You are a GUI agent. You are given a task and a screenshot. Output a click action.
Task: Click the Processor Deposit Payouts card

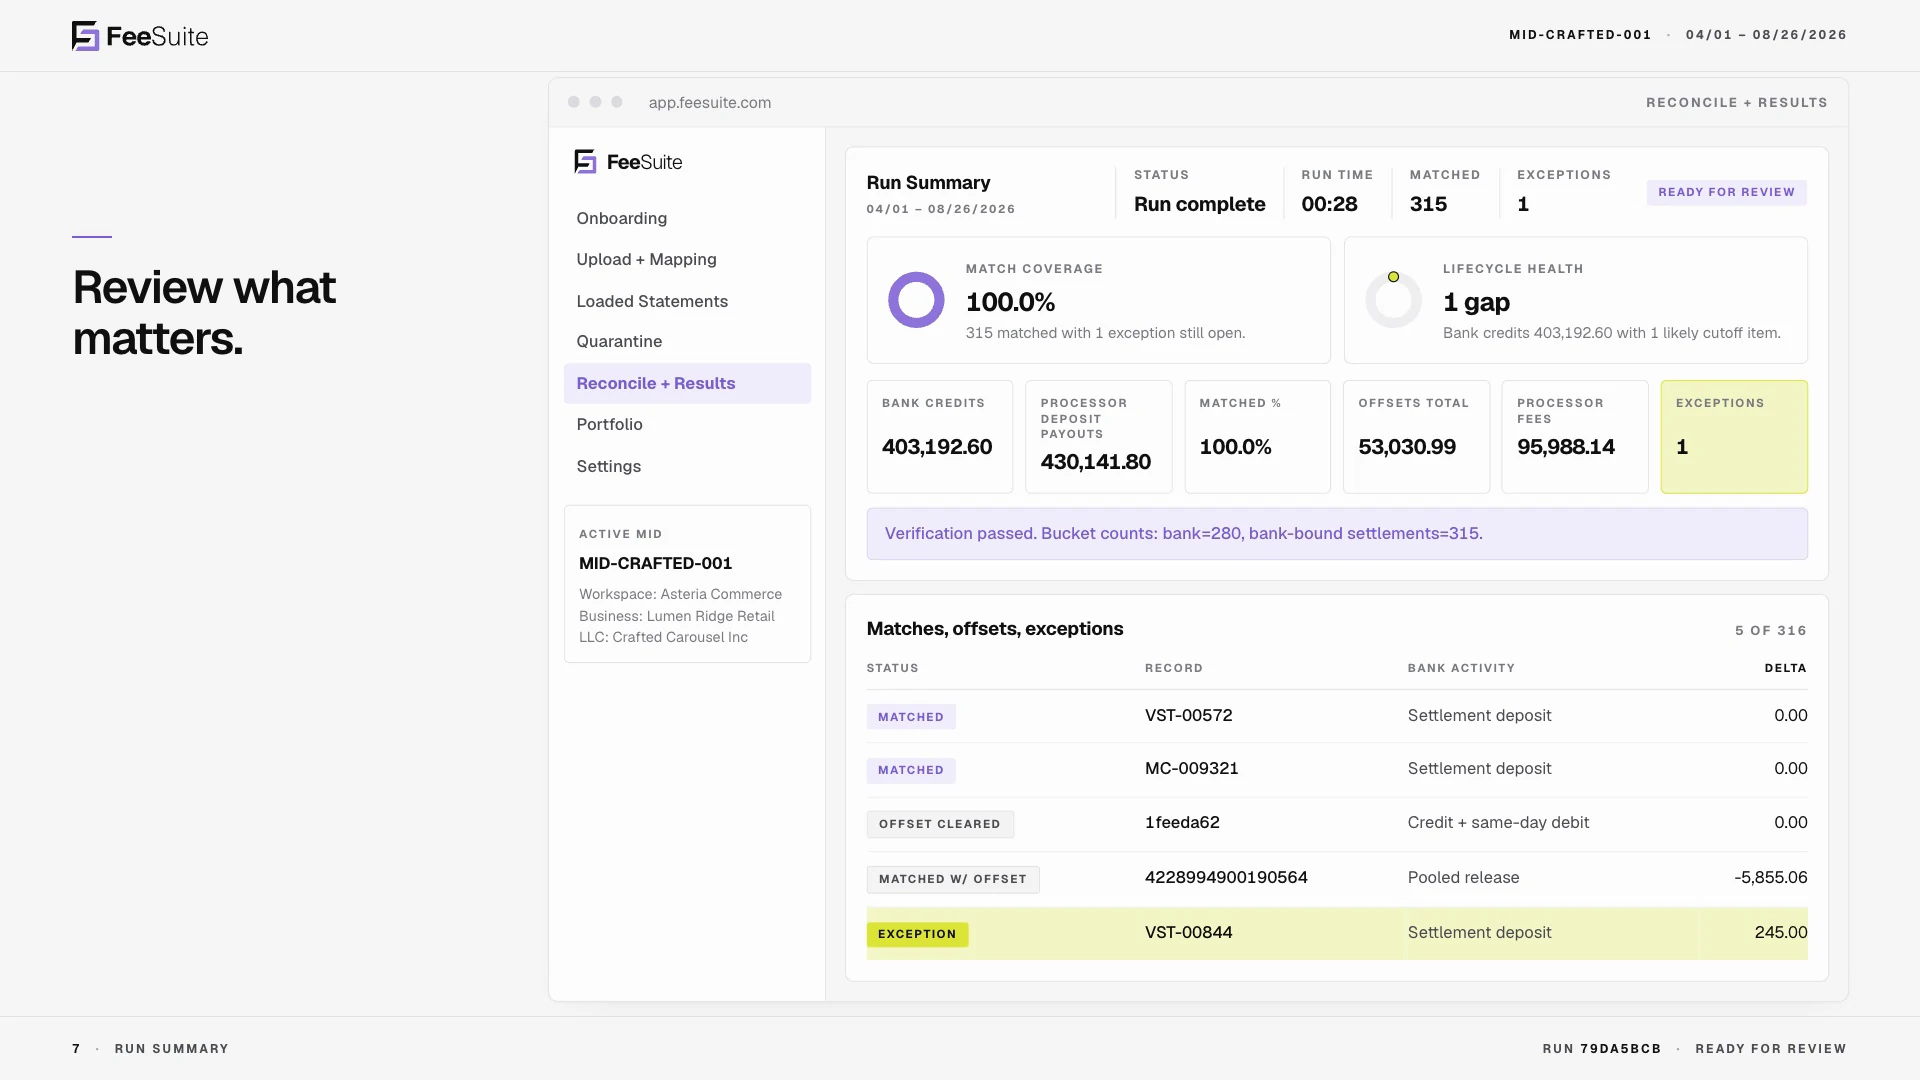tap(1098, 436)
